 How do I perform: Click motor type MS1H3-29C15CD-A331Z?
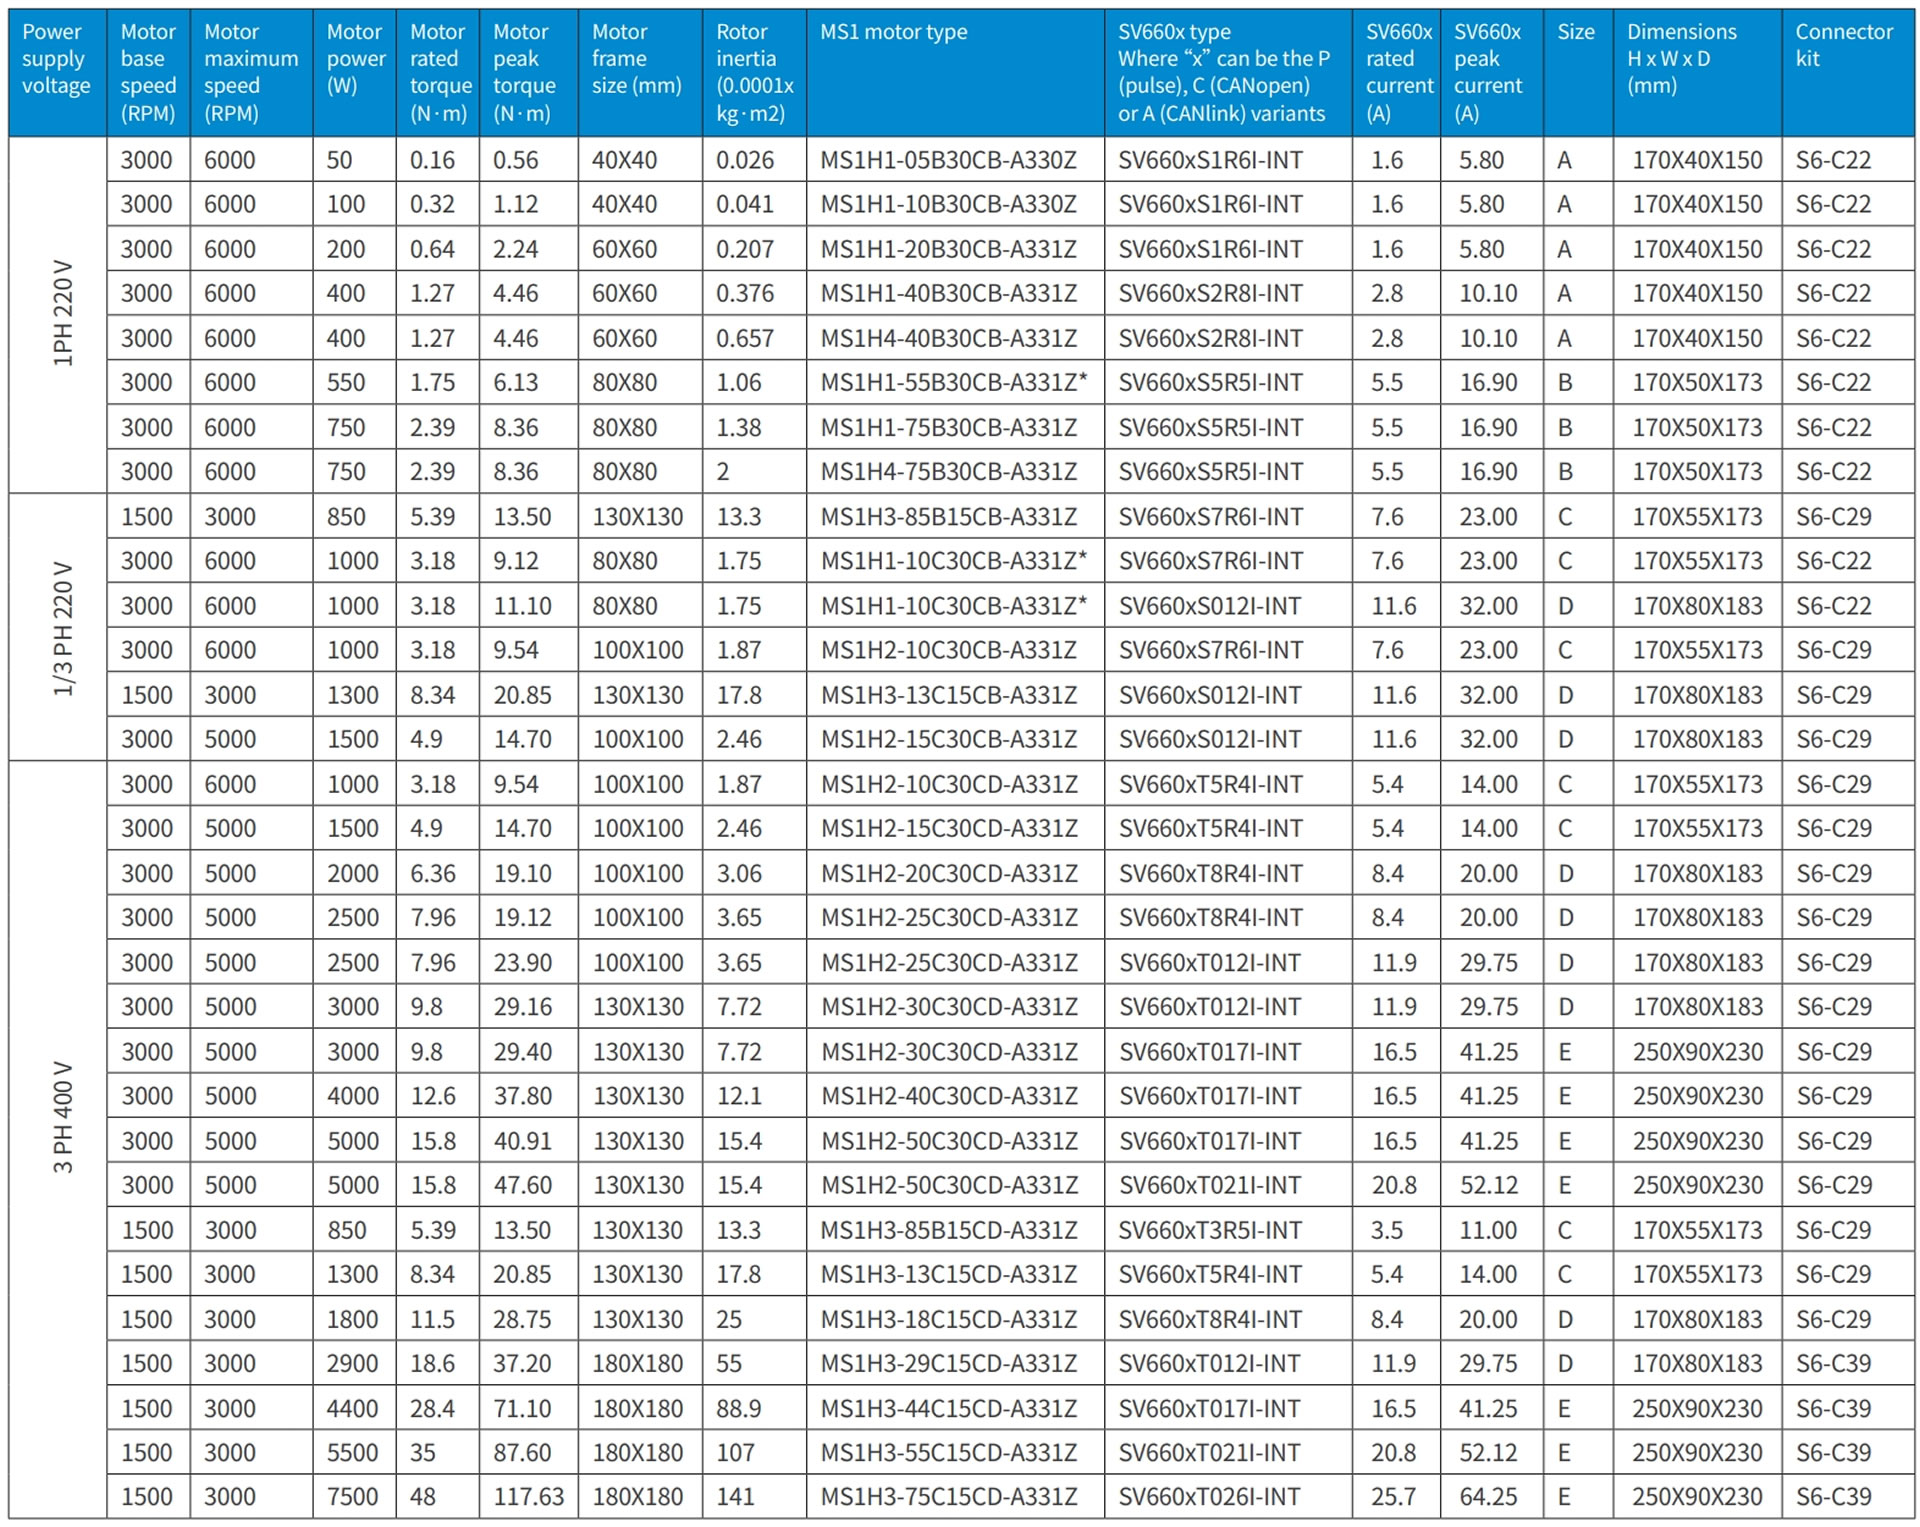pyautogui.click(x=948, y=1363)
